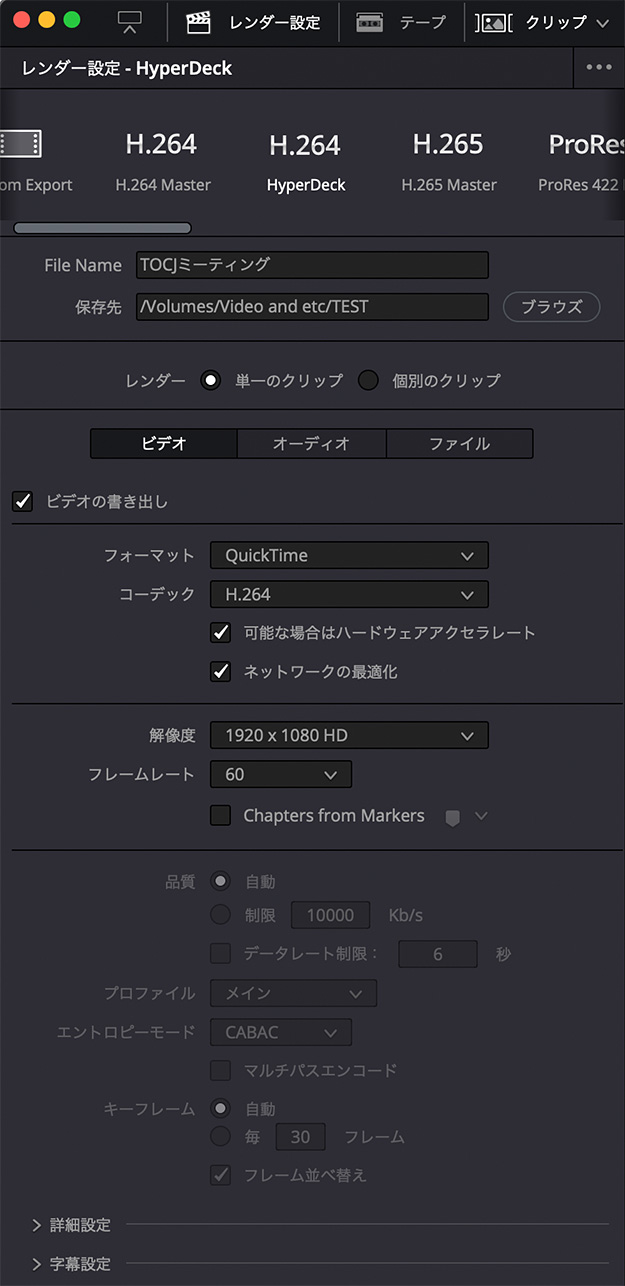The height and width of the screenshot is (1286, 625).
Task: Click the ブラウズ button
Action: (x=551, y=307)
